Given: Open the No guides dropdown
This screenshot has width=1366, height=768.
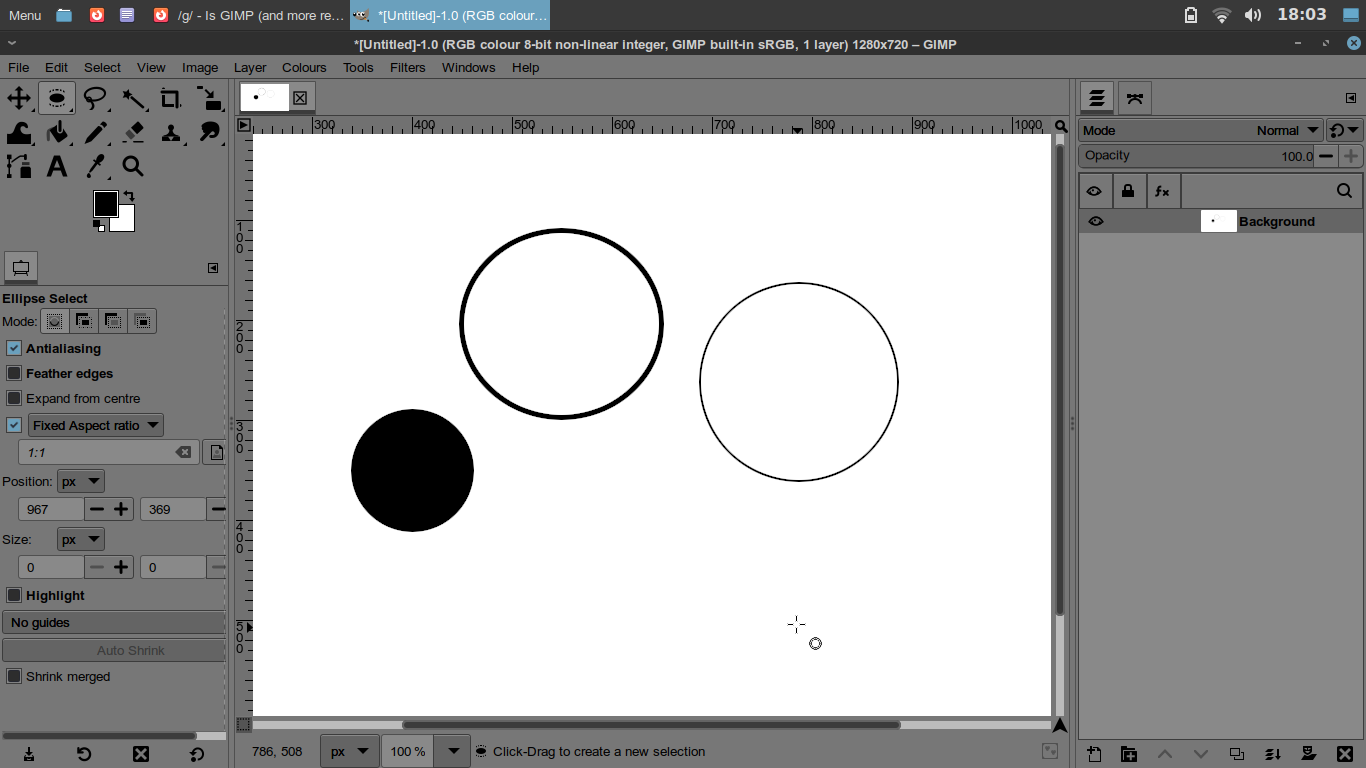Looking at the screenshot, I should [114, 622].
